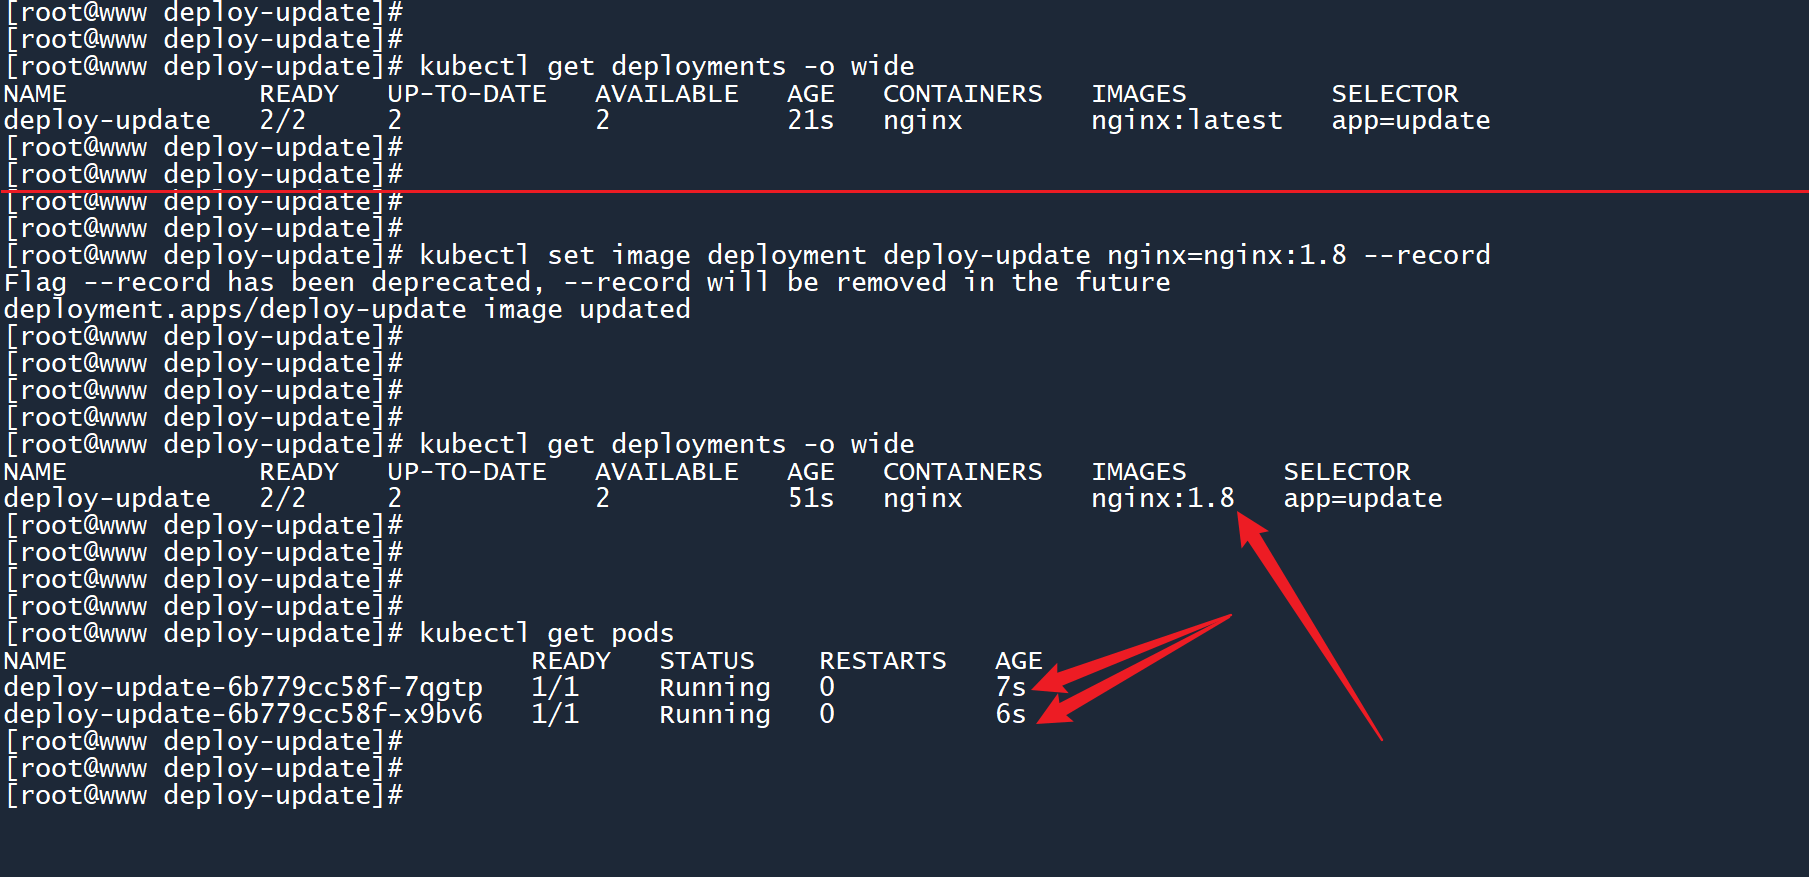Click the 'image updated' confirmation message

[587, 310]
